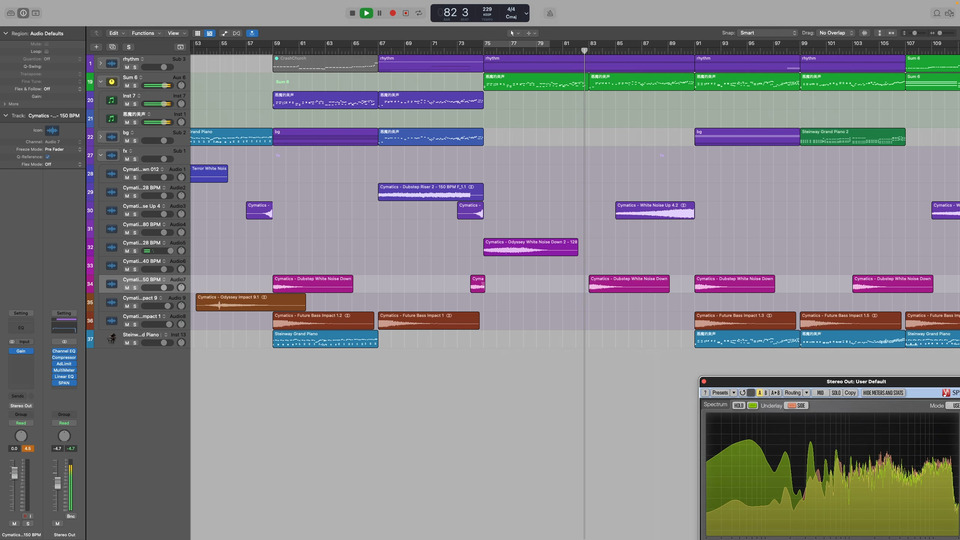Switch to the list grid view icon
The width and height of the screenshot is (960, 540).
tap(197, 33)
